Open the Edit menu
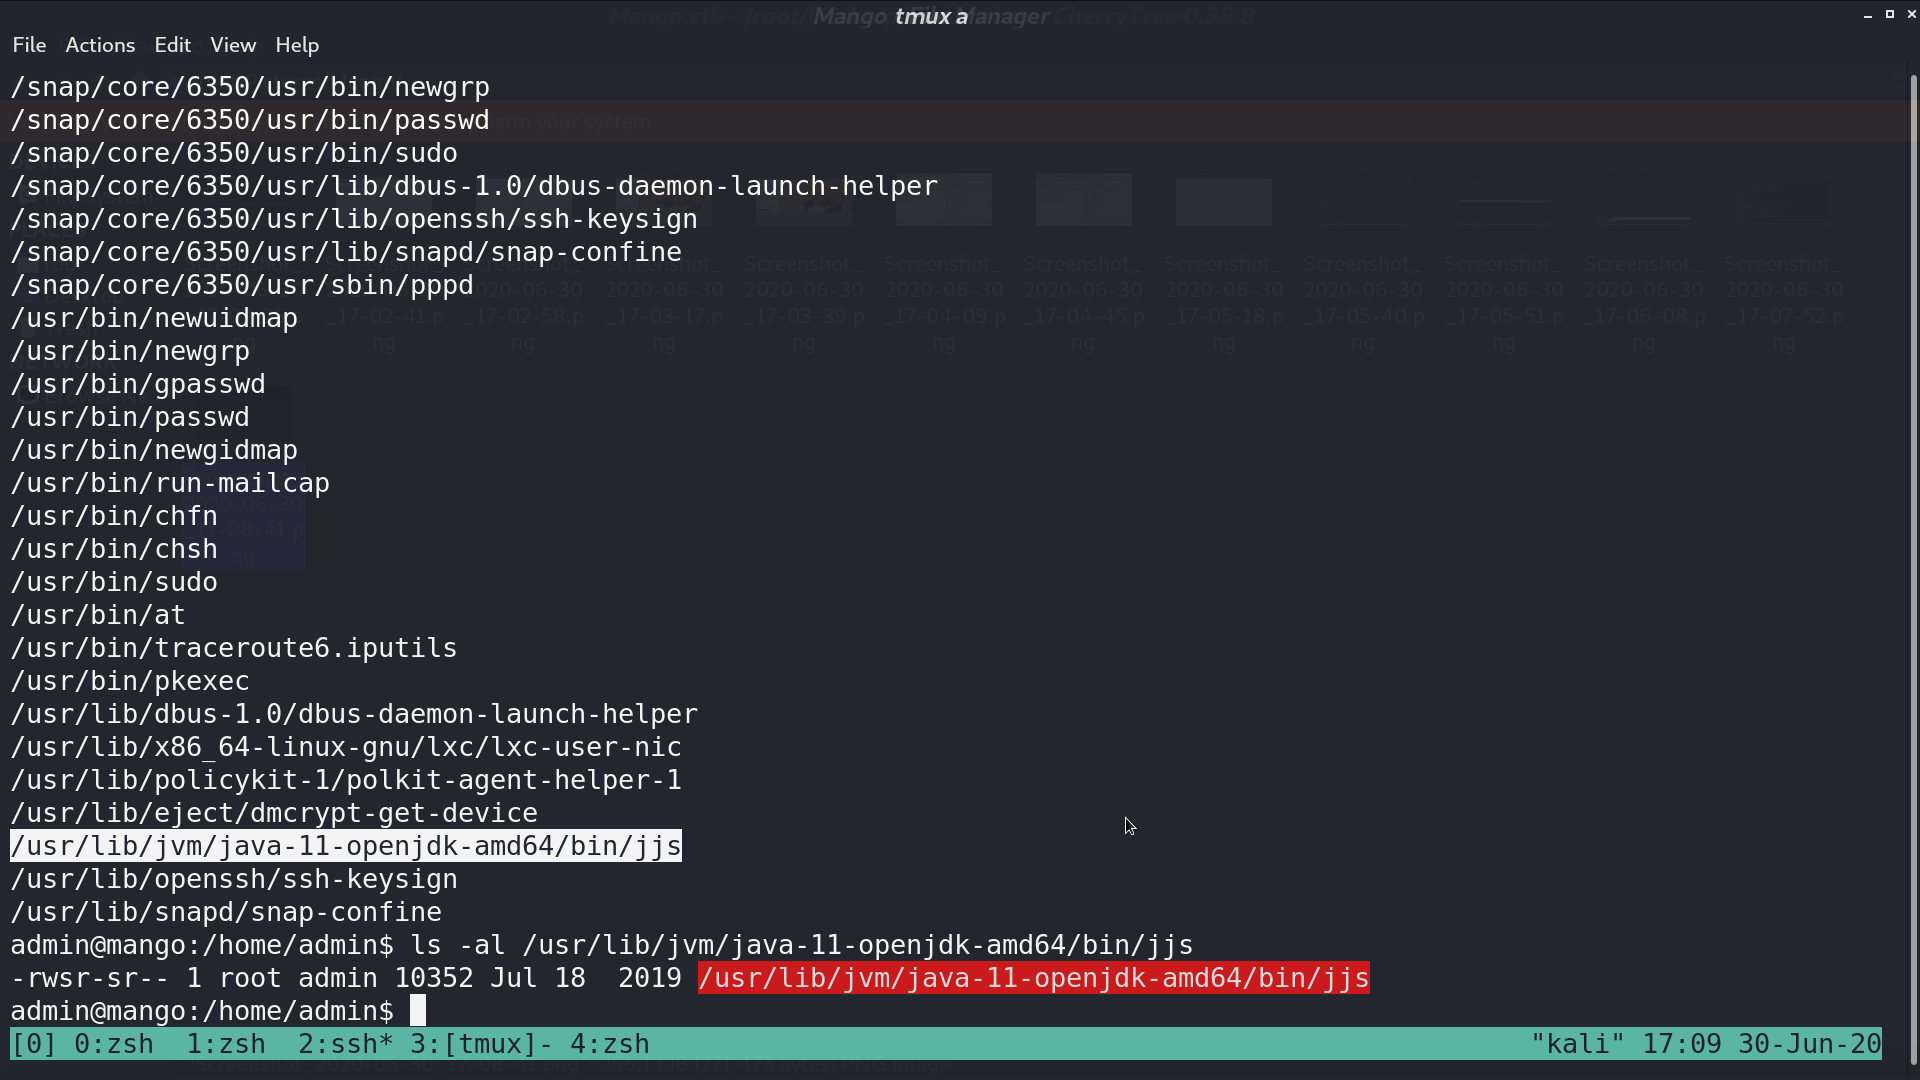Screen dimensions: 1920x1080 (x=172, y=45)
